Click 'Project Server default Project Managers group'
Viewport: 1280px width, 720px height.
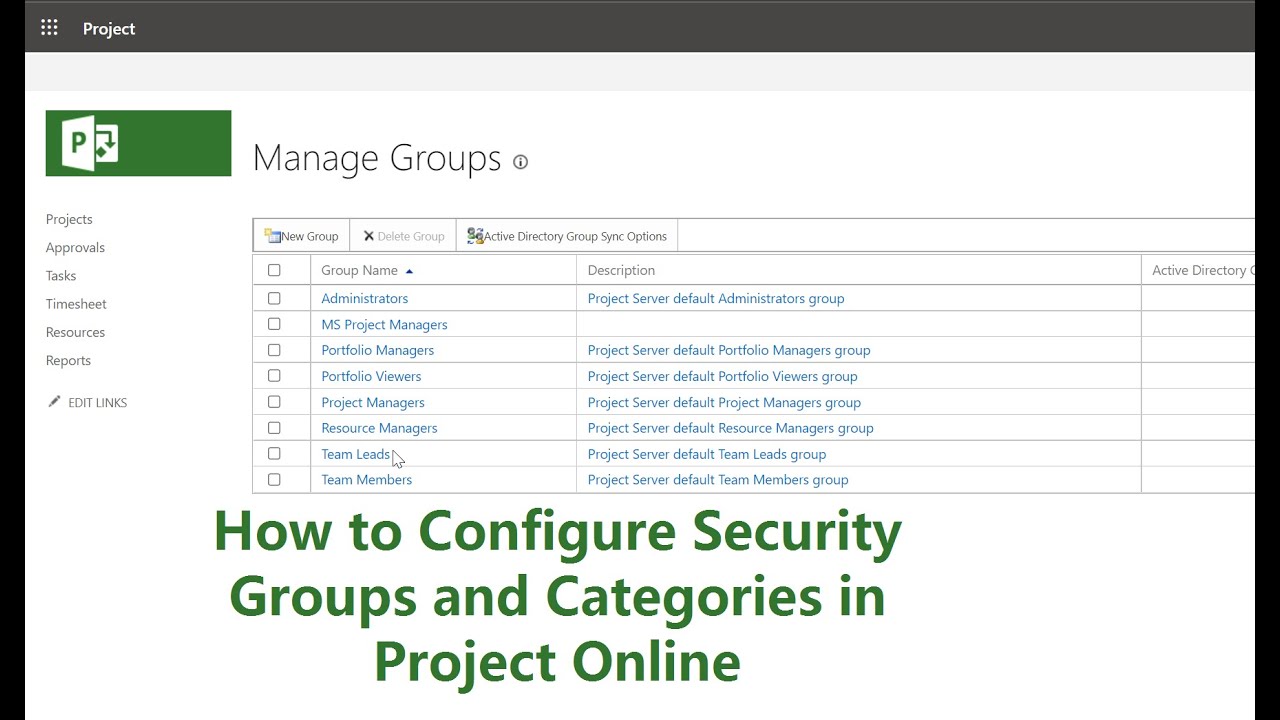coord(724,402)
